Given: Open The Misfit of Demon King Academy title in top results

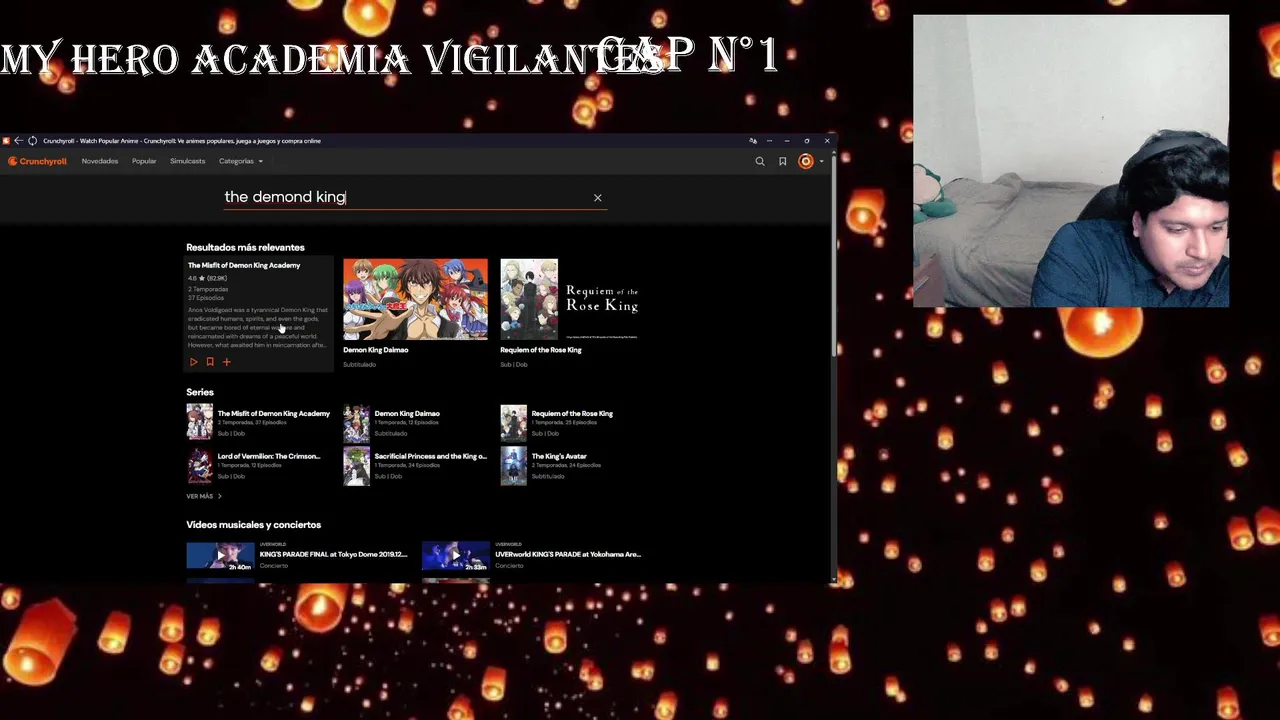Looking at the screenshot, I should pyautogui.click(x=244, y=265).
